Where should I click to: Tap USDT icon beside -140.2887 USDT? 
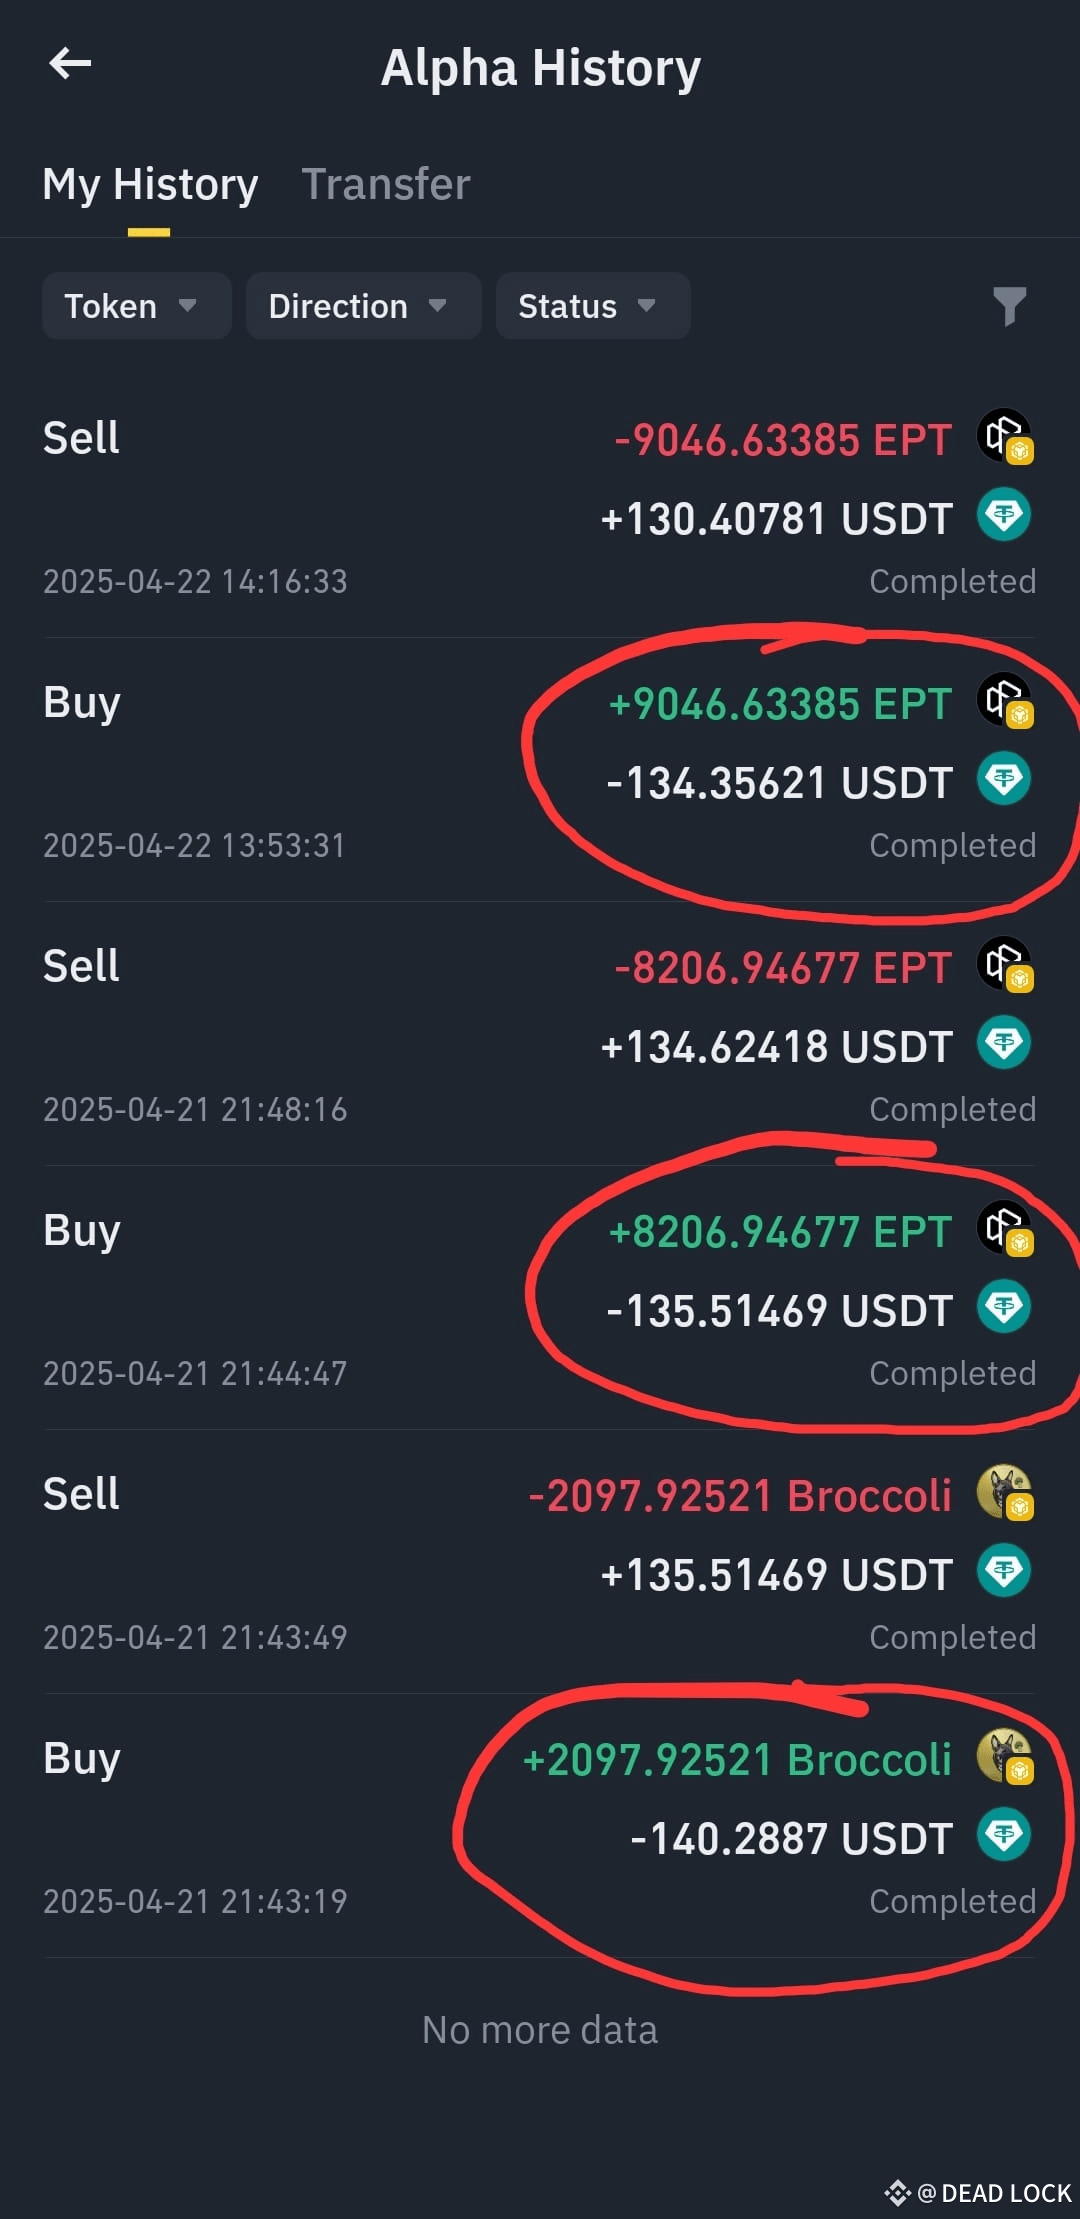click(x=1004, y=1835)
